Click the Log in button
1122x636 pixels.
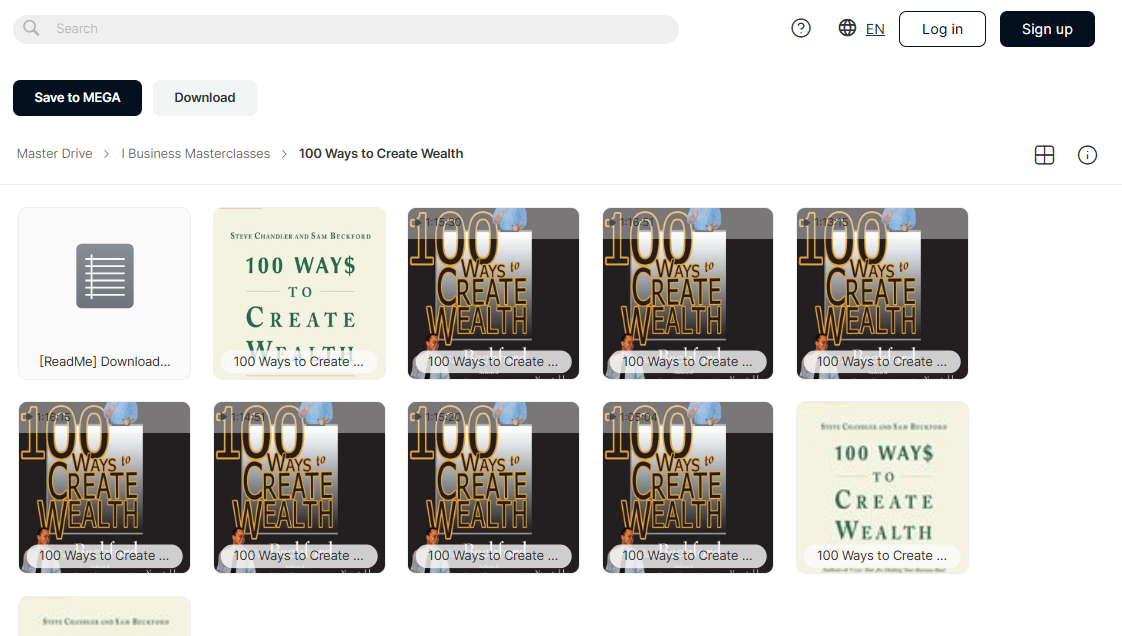[x=942, y=29]
